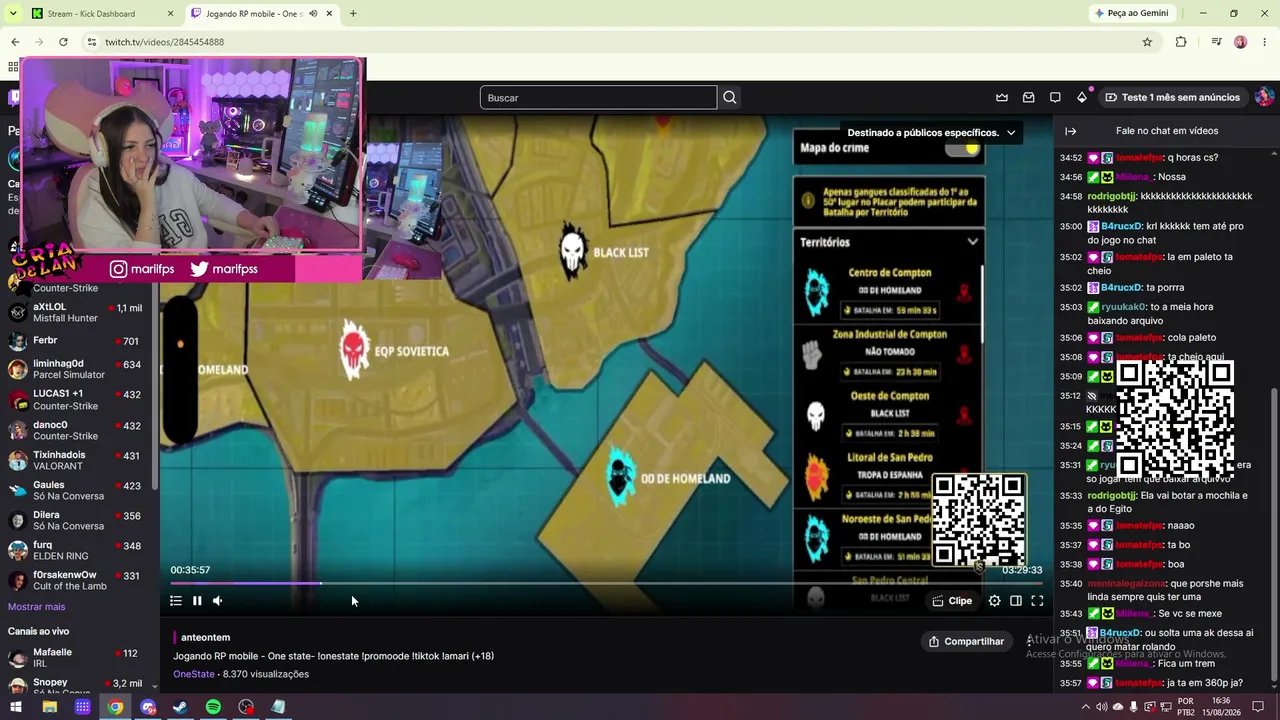Open Mafaelle IRL channel

[78, 658]
